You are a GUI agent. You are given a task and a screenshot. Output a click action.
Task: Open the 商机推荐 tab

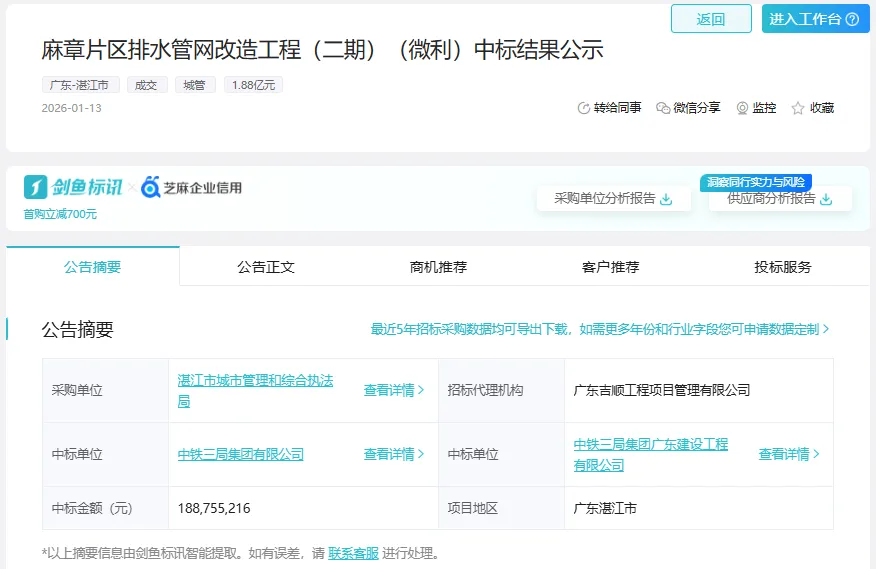[x=438, y=267]
